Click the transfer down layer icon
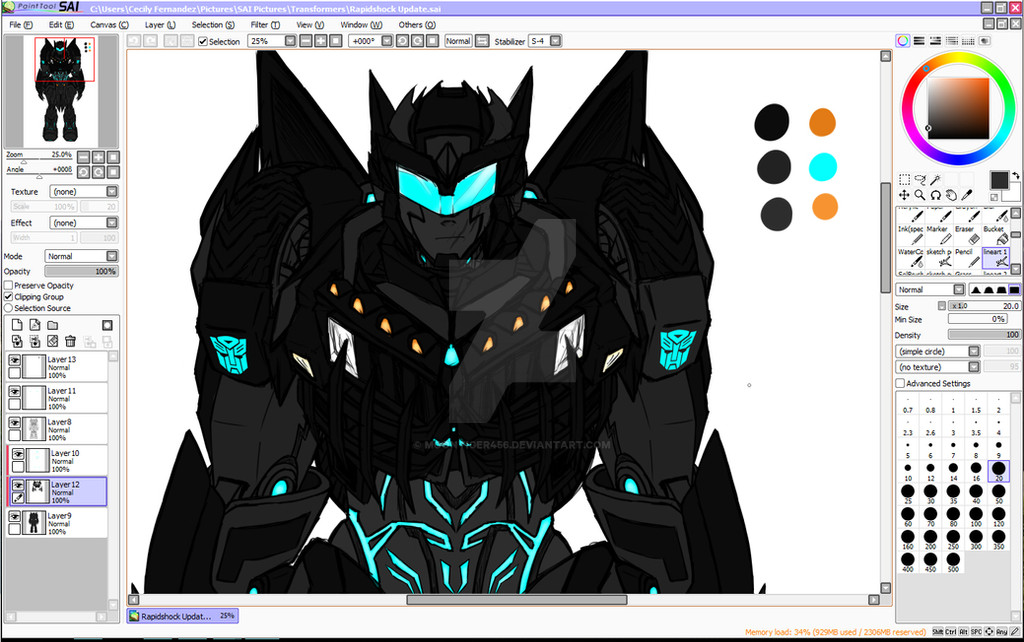 click(17, 341)
